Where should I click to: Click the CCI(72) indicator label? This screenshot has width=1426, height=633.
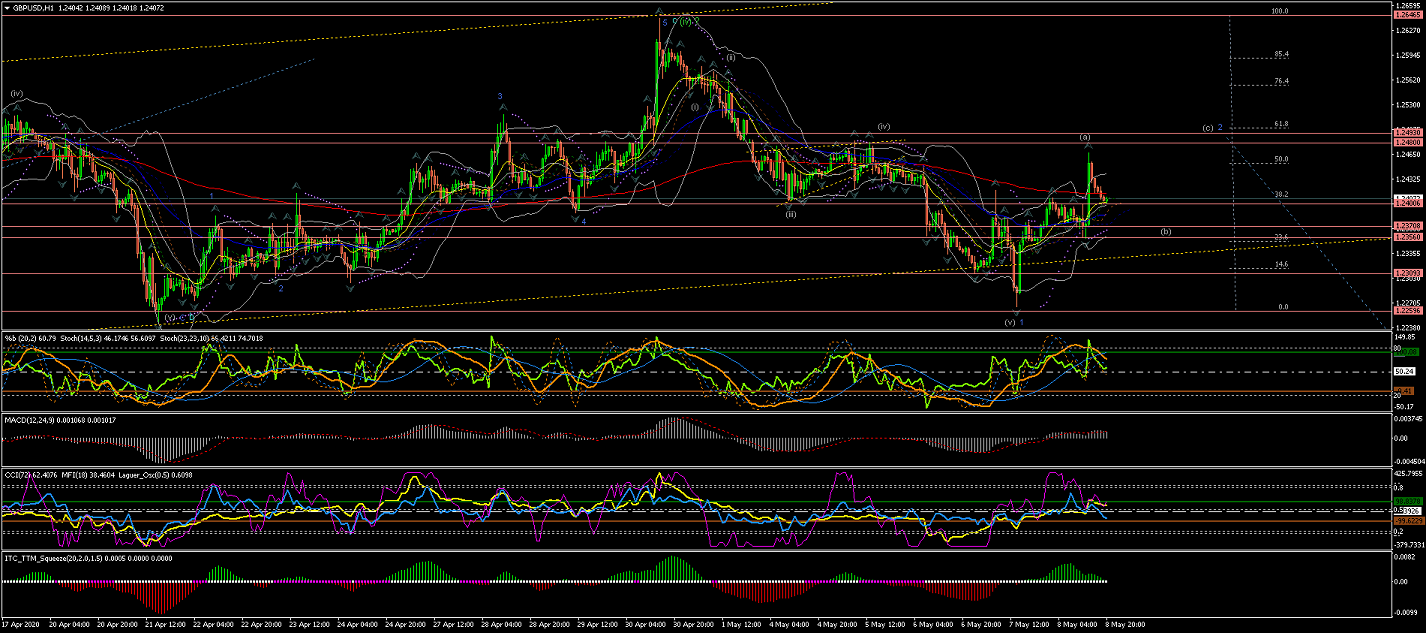(x=19, y=474)
